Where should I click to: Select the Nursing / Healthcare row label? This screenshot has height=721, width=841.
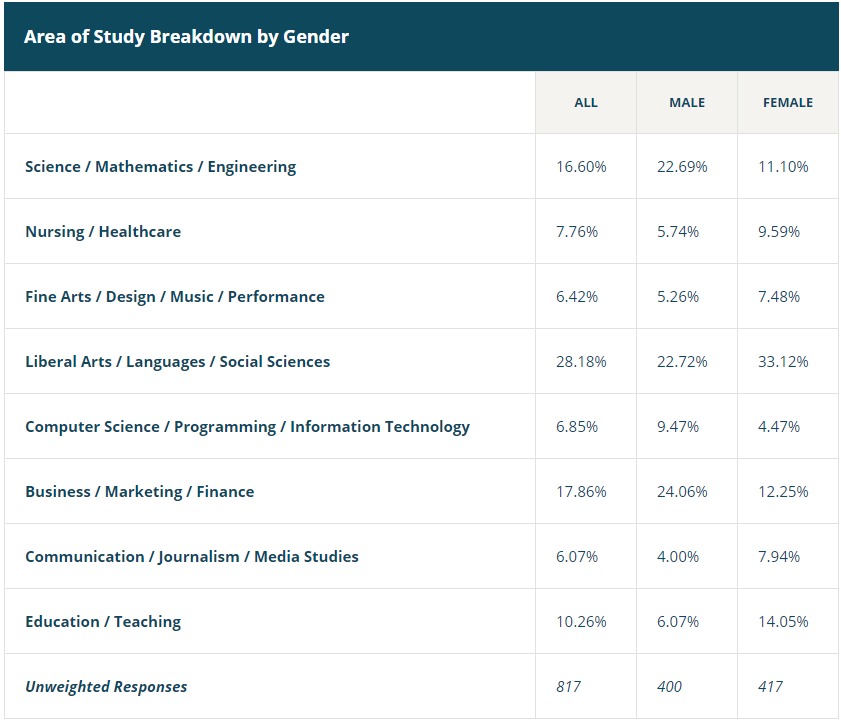103,232
